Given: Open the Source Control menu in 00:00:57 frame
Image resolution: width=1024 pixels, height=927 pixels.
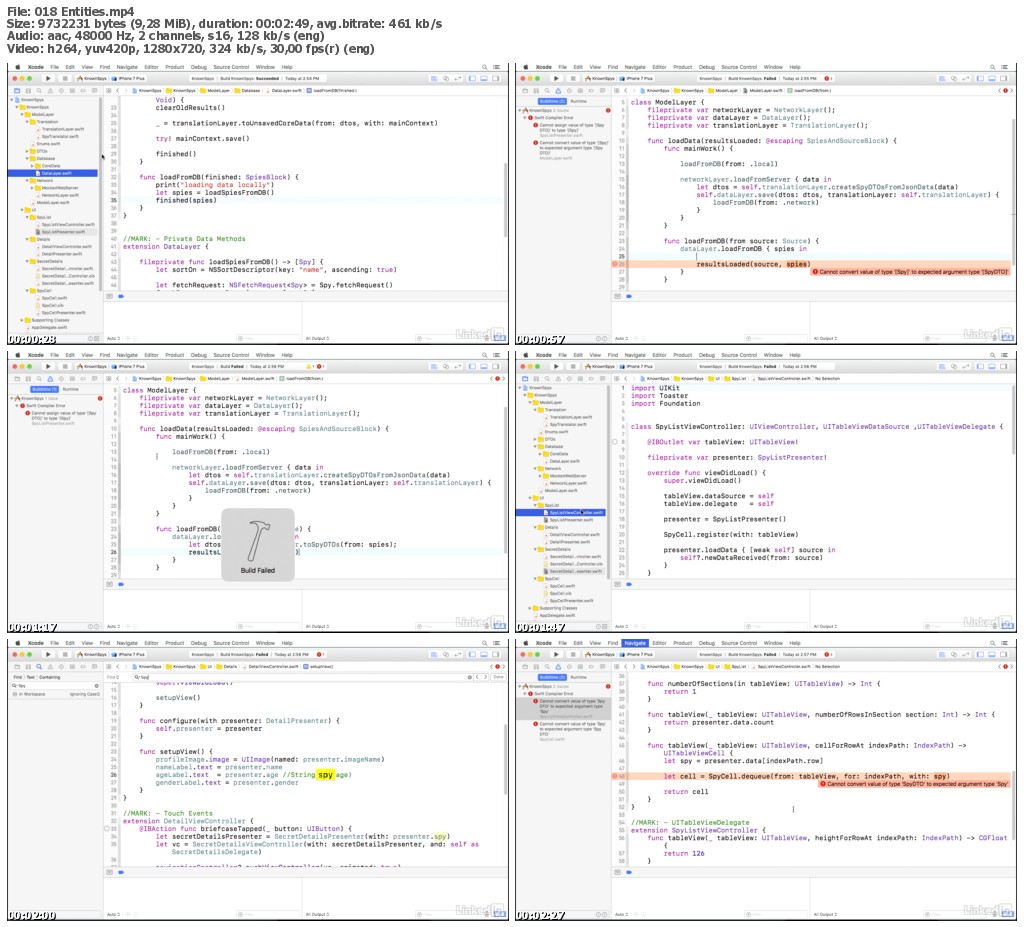Looking at the screenshot, I should tap(739, 67).
